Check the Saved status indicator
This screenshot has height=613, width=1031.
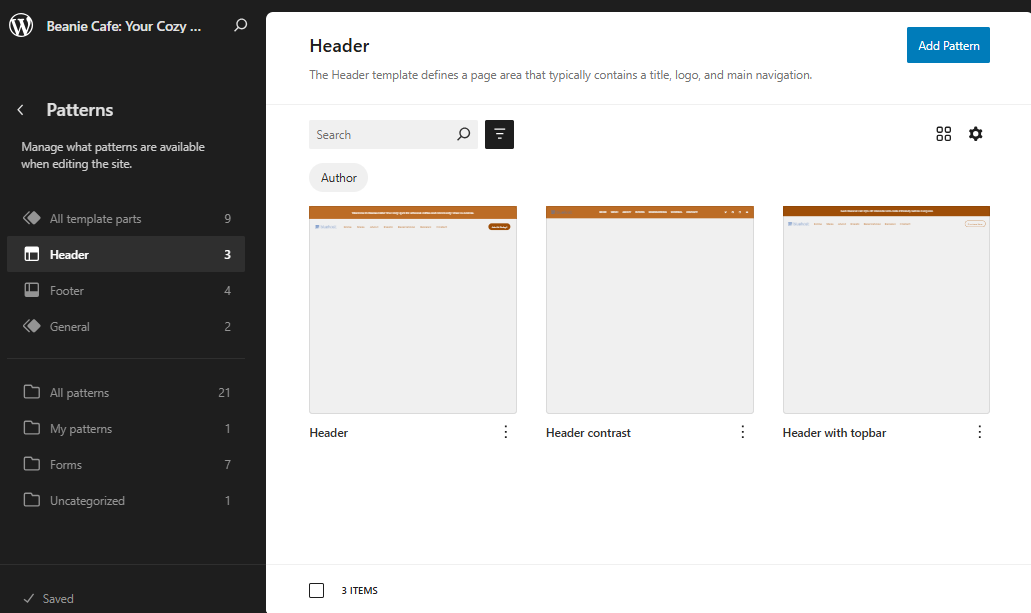coord(47,598)
